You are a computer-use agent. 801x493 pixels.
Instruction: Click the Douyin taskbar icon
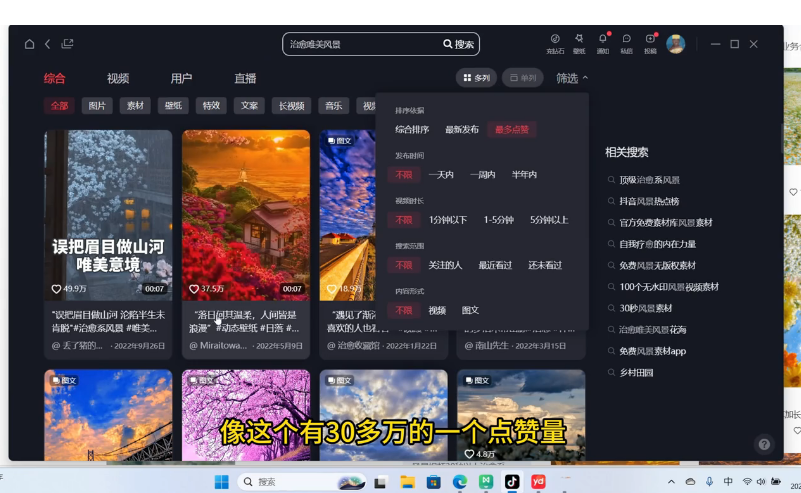[x=512, y=482]
